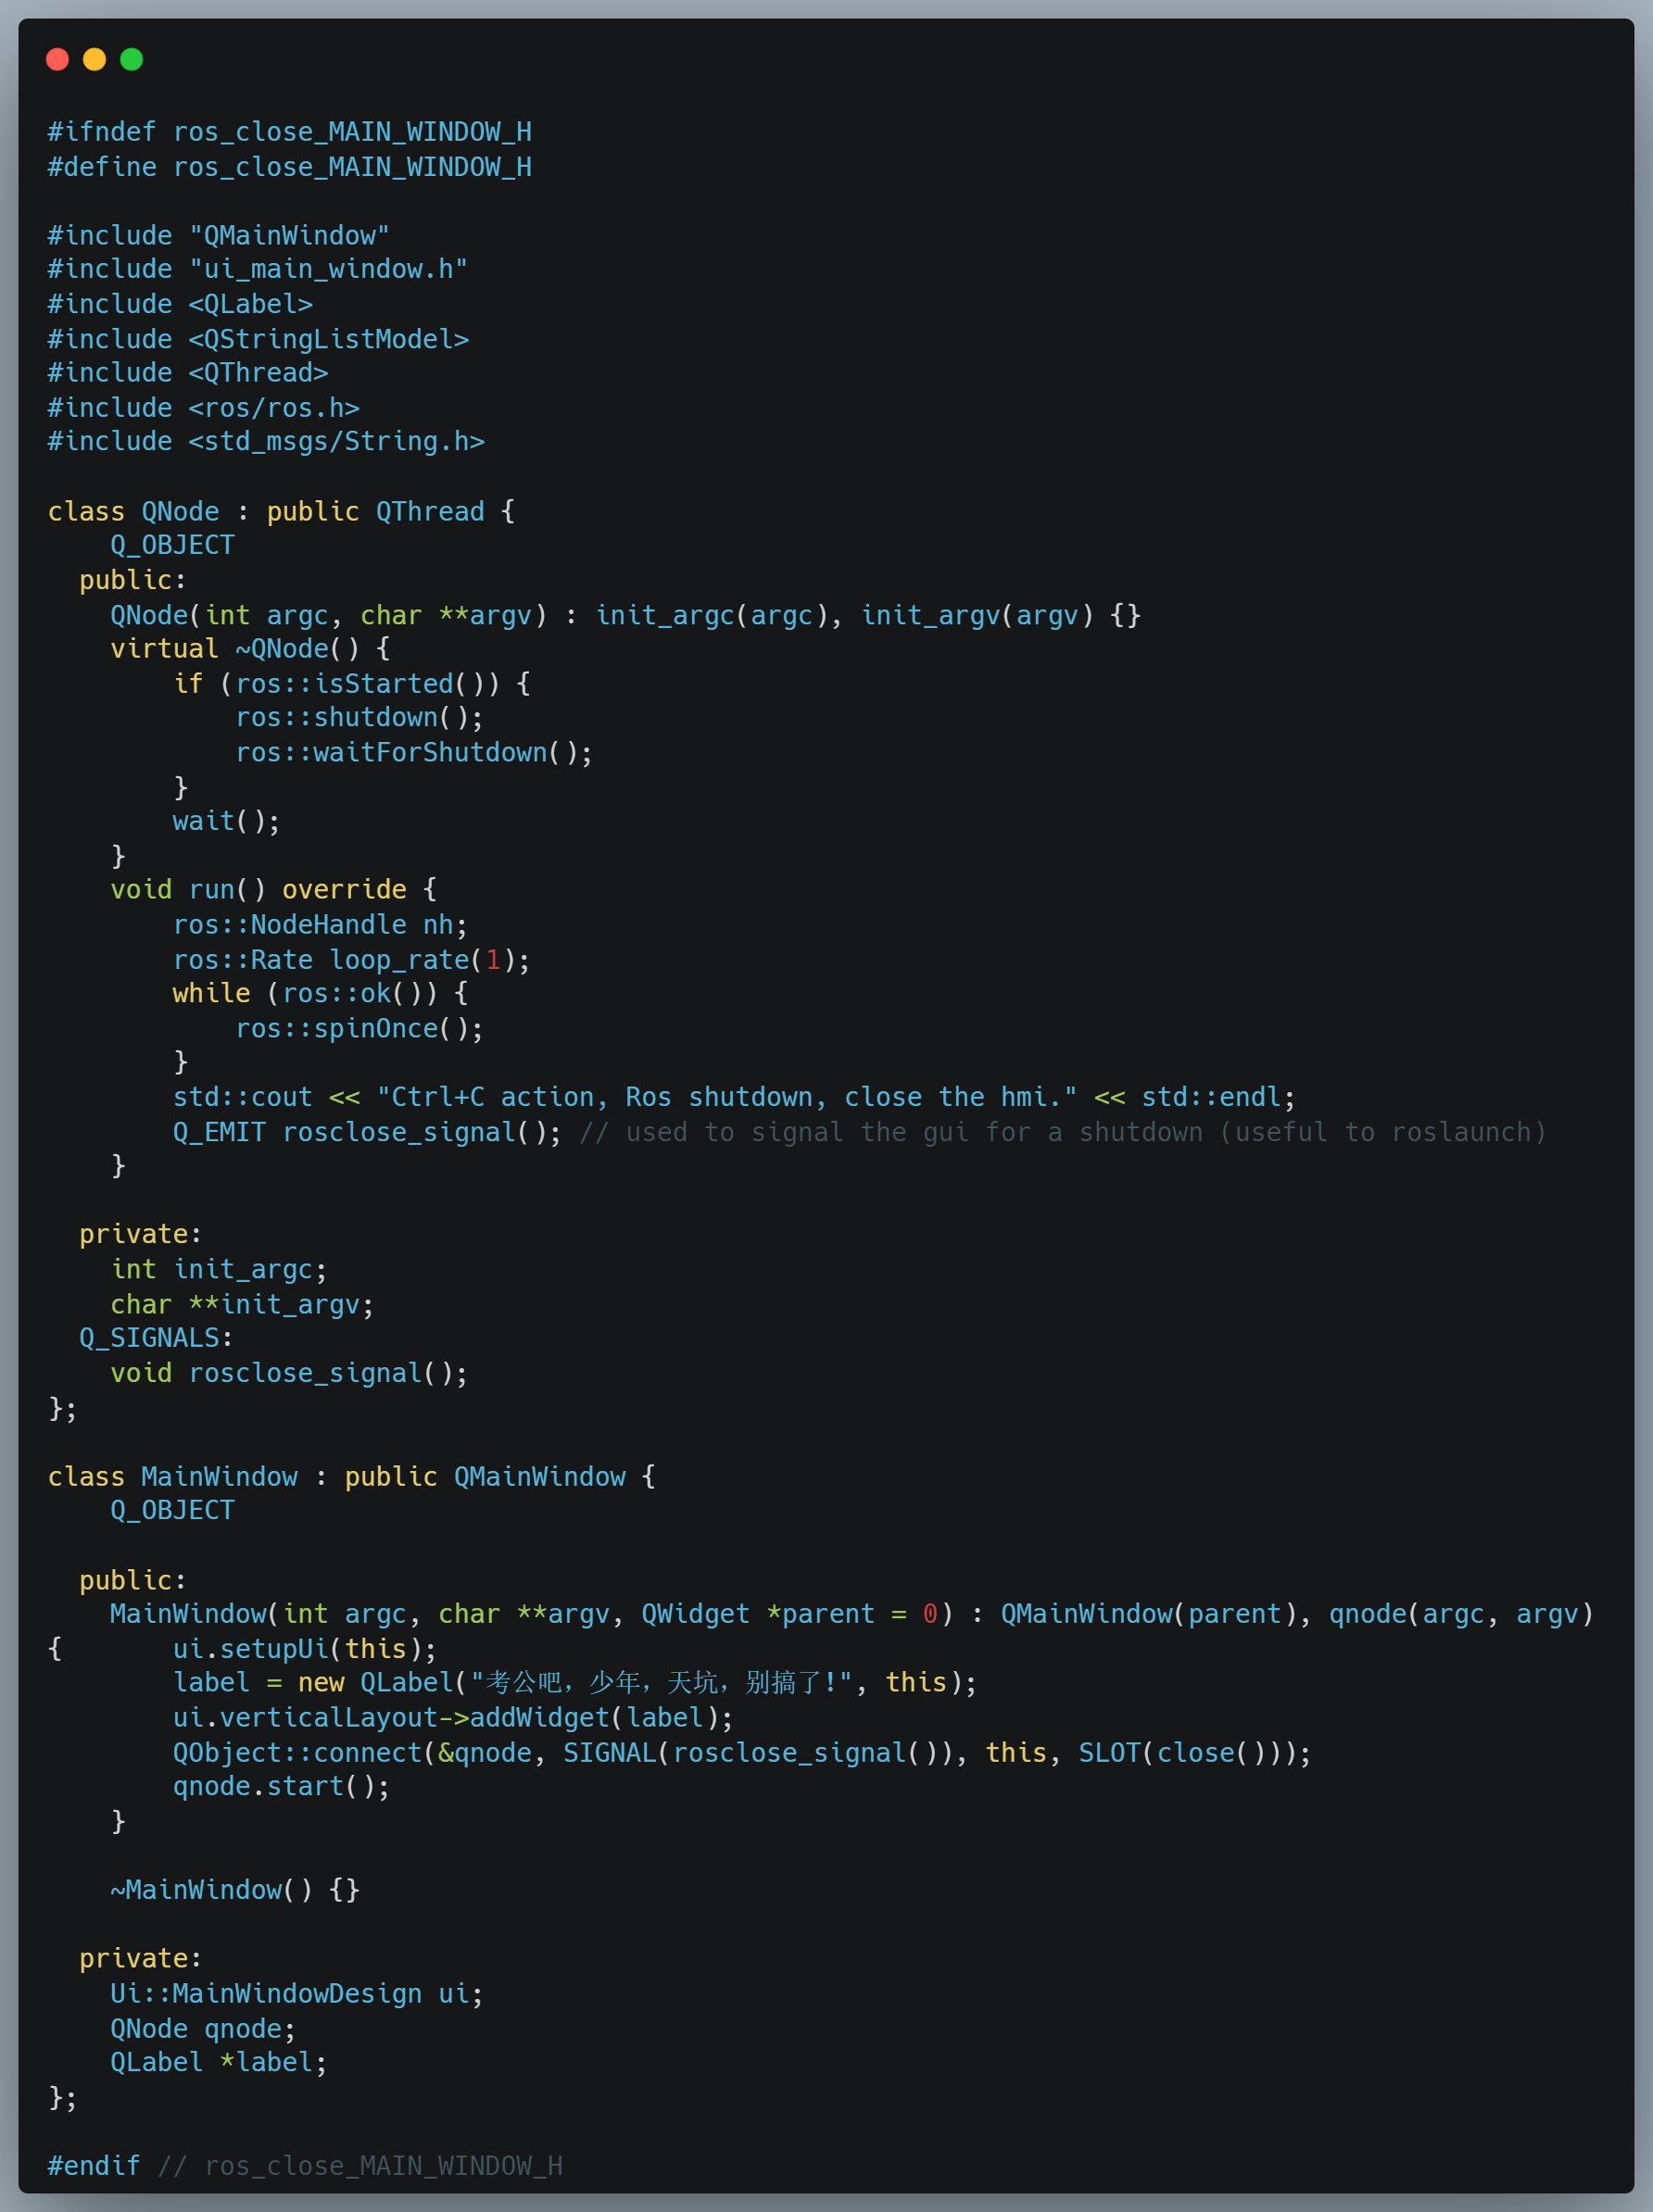The image size is (1653, 2212).
Task: Click the QNode constructor with init_argc line
Action: (x=626, y=615)
